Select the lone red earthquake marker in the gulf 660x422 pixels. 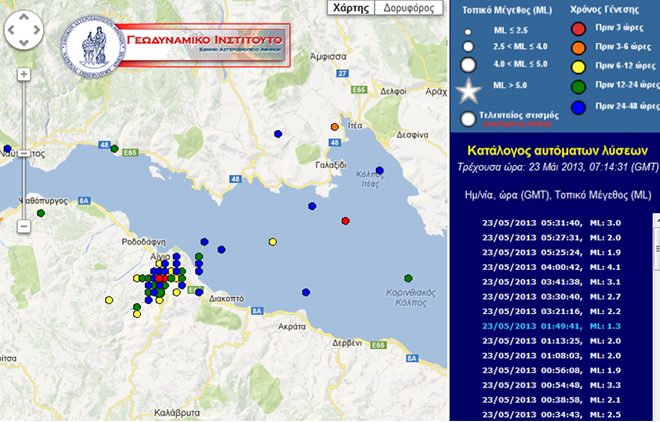point(345,220)
